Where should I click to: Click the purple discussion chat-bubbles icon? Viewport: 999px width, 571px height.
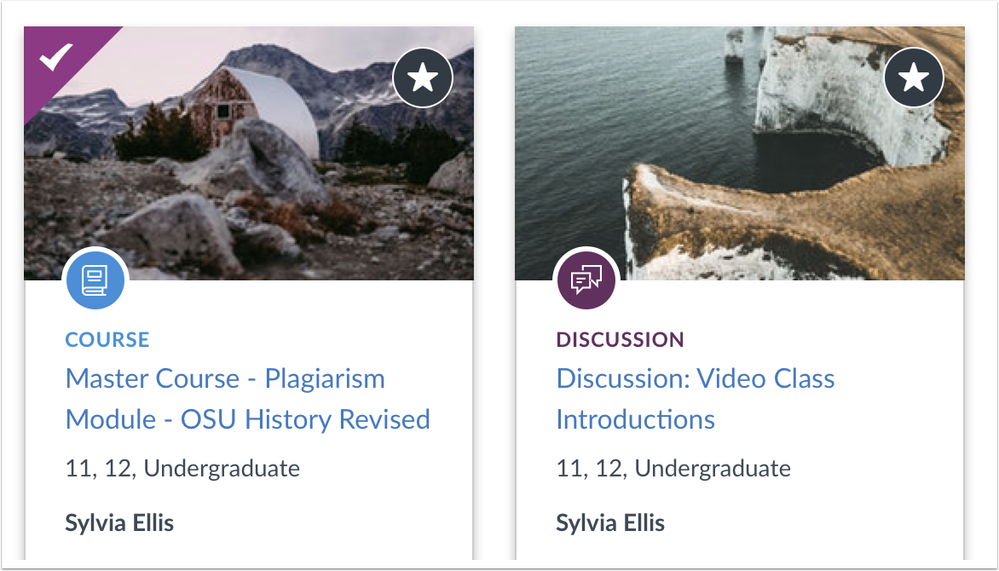click(x=587, y=279)
